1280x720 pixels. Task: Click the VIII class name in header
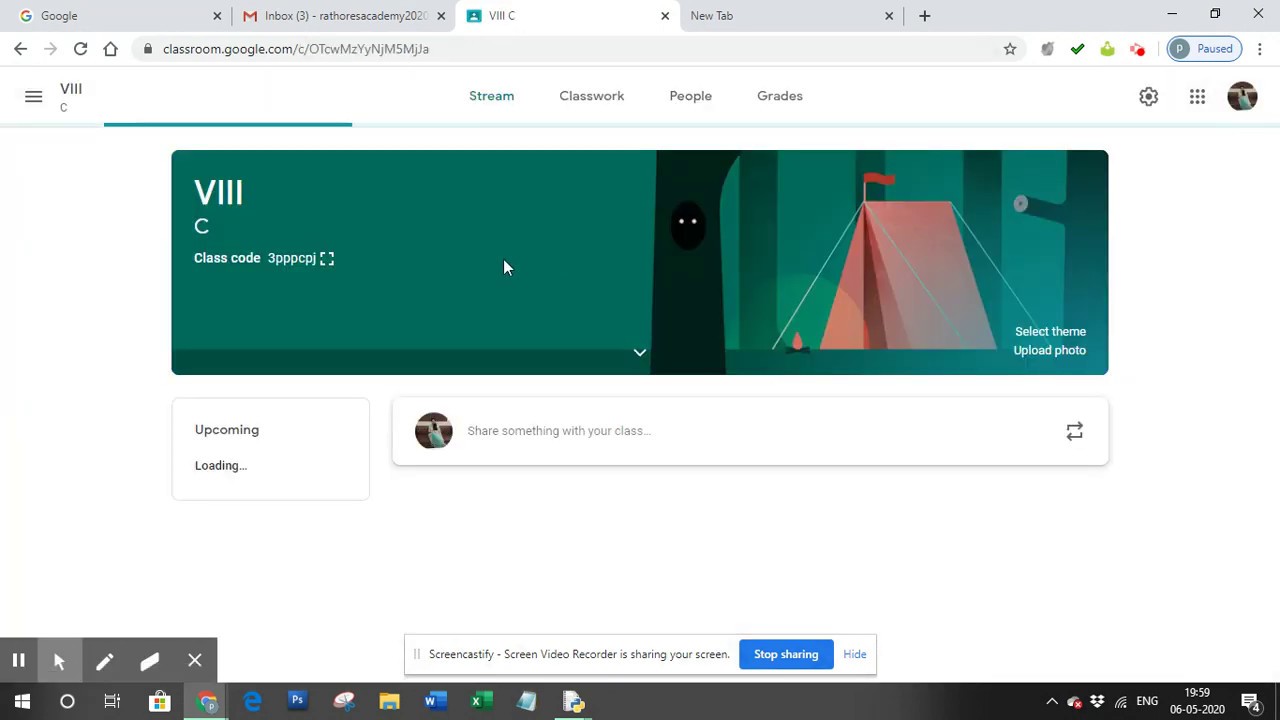pyautogui.click(x=71, y=89)
